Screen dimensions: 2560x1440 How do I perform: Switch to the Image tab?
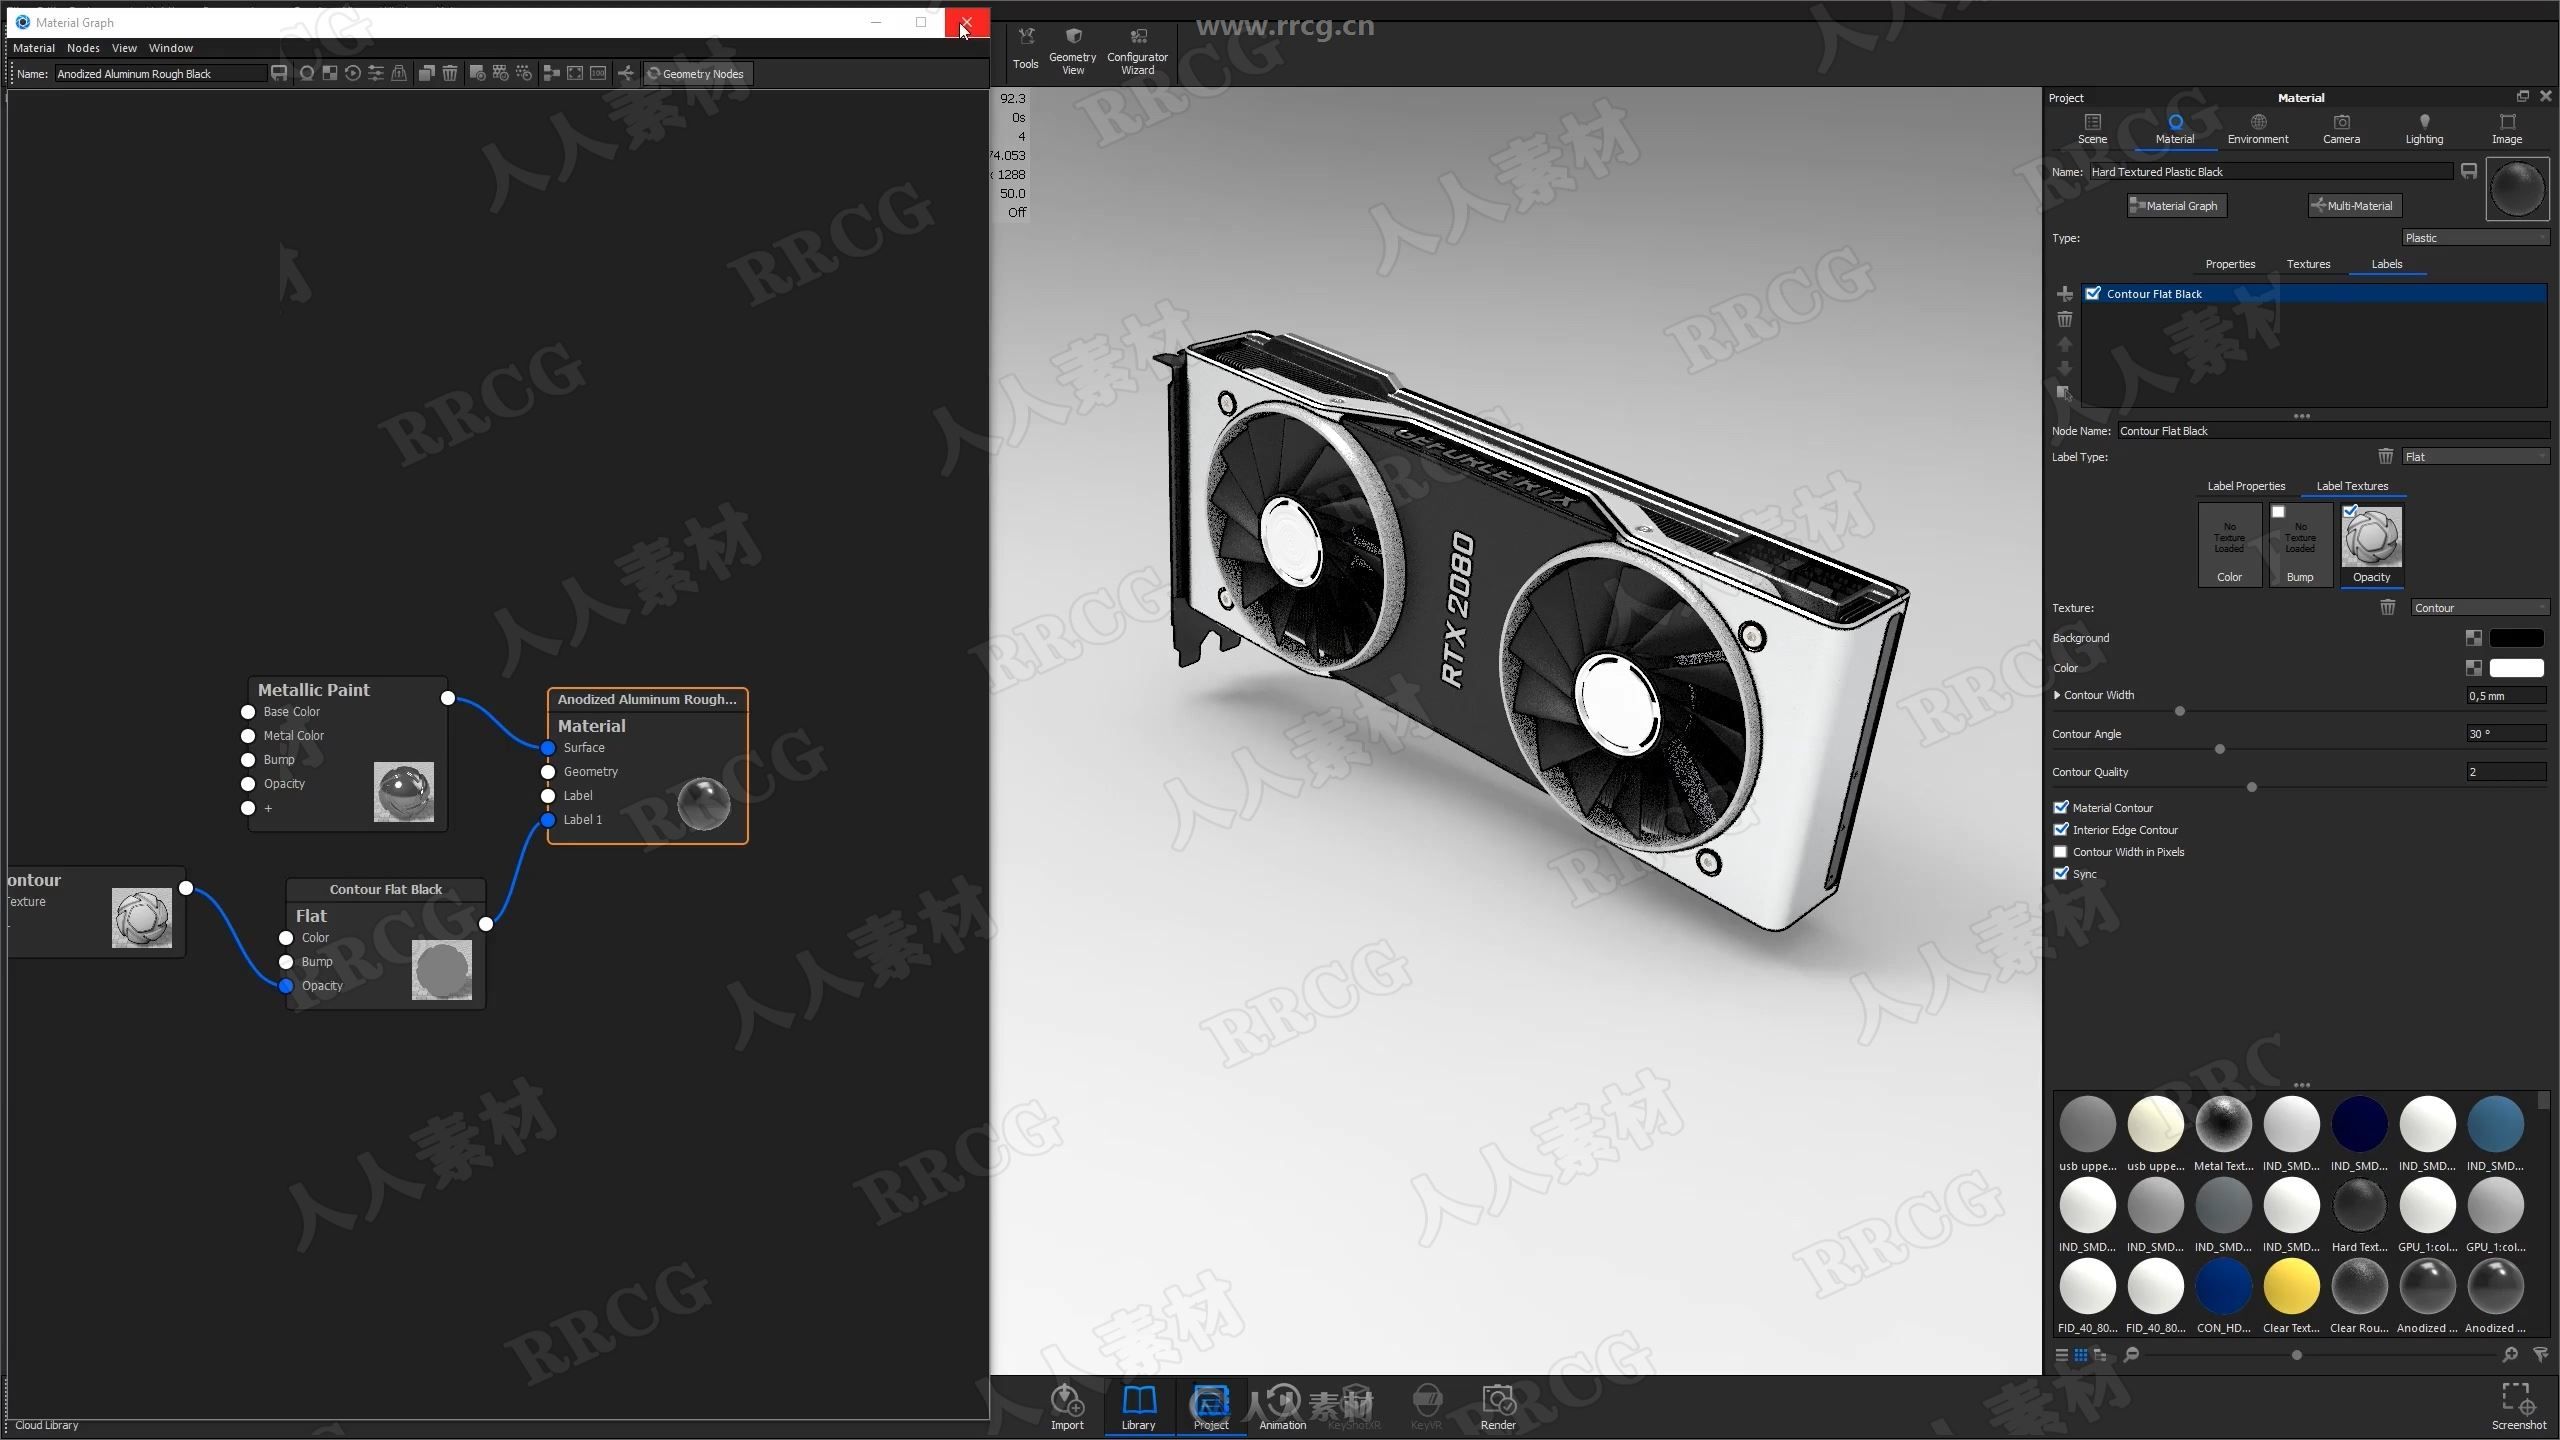2507,129
